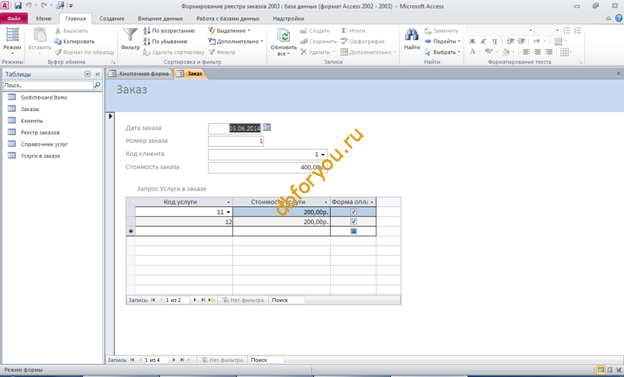
Task: Uncheck payment form box for service 11
Action: click(353, 212)
